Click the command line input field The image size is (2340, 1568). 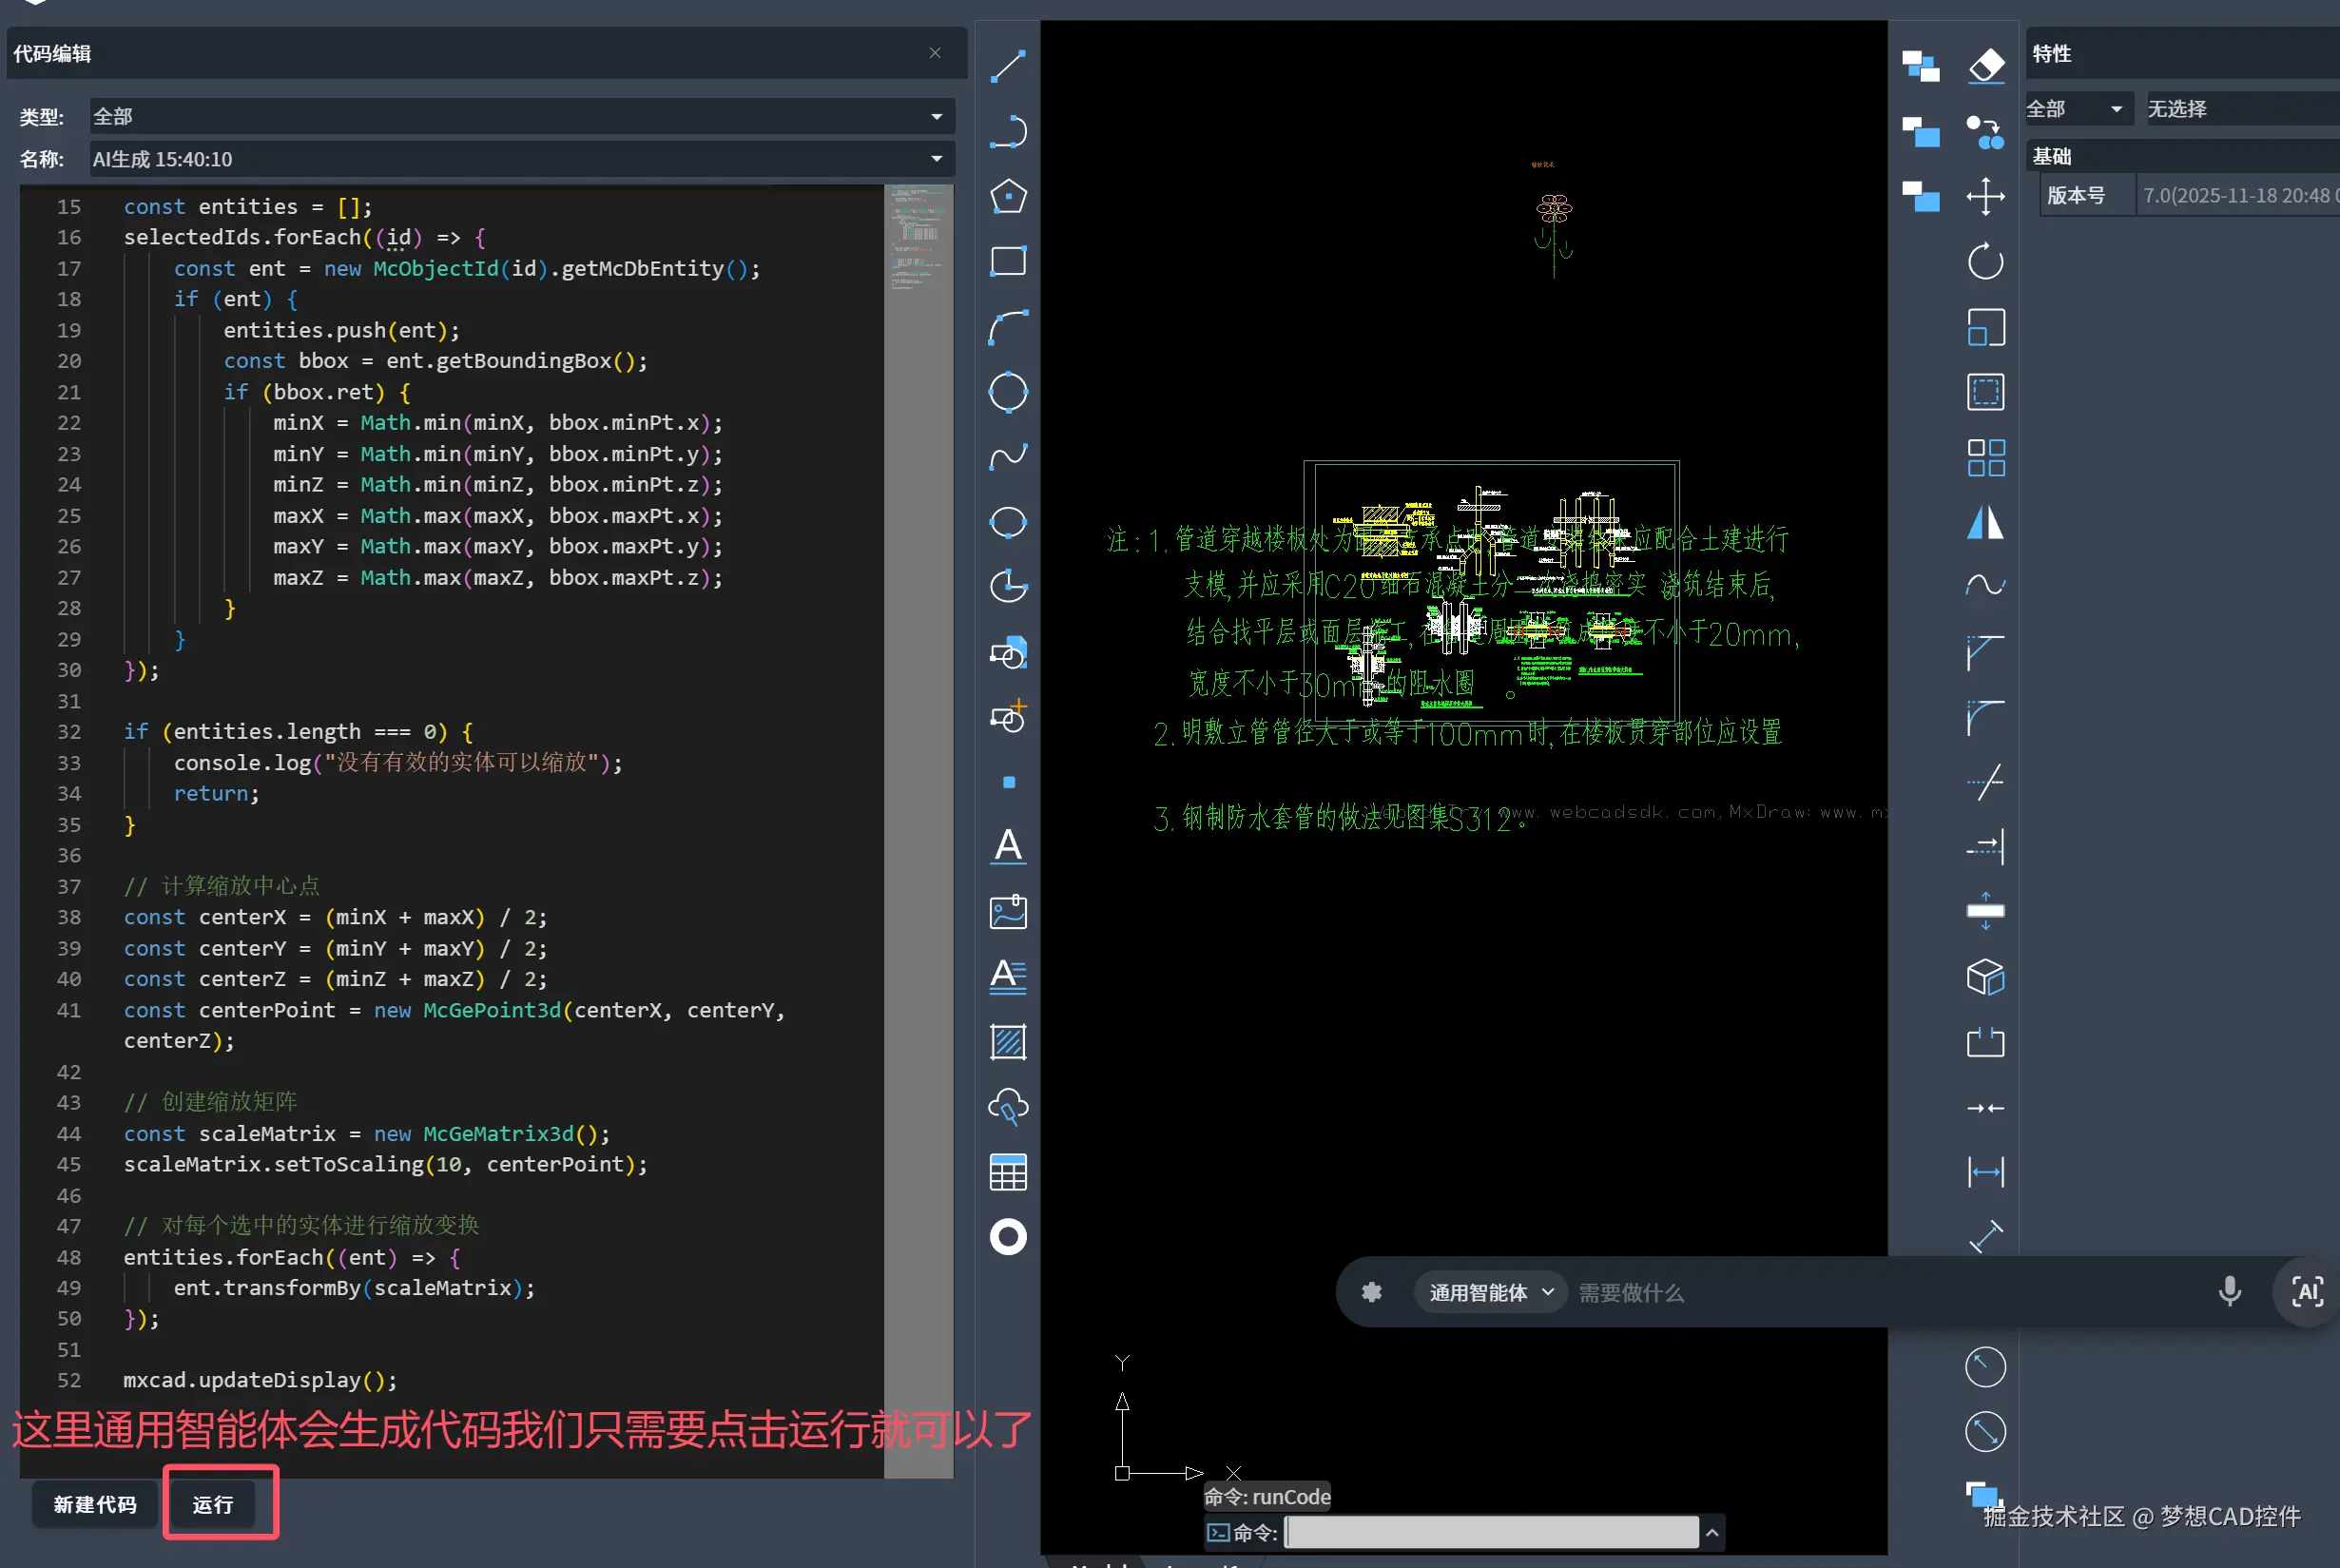1490,1532
